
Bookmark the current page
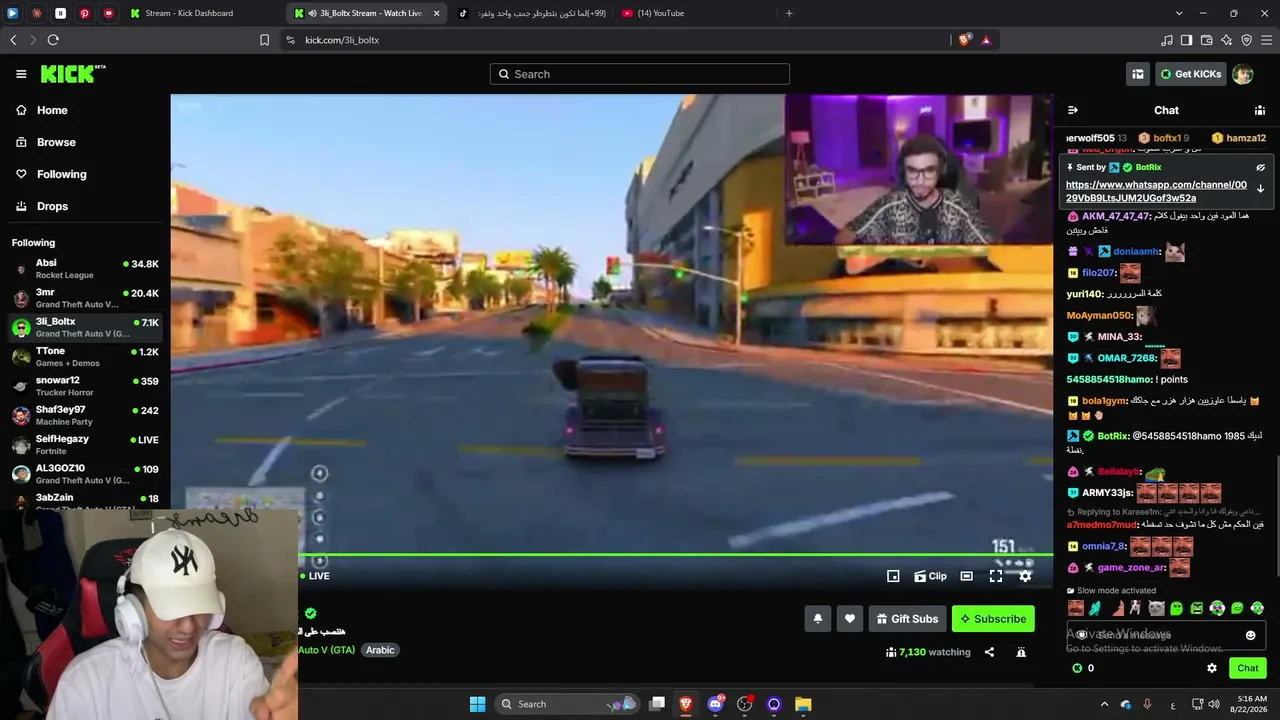[264, 40]
